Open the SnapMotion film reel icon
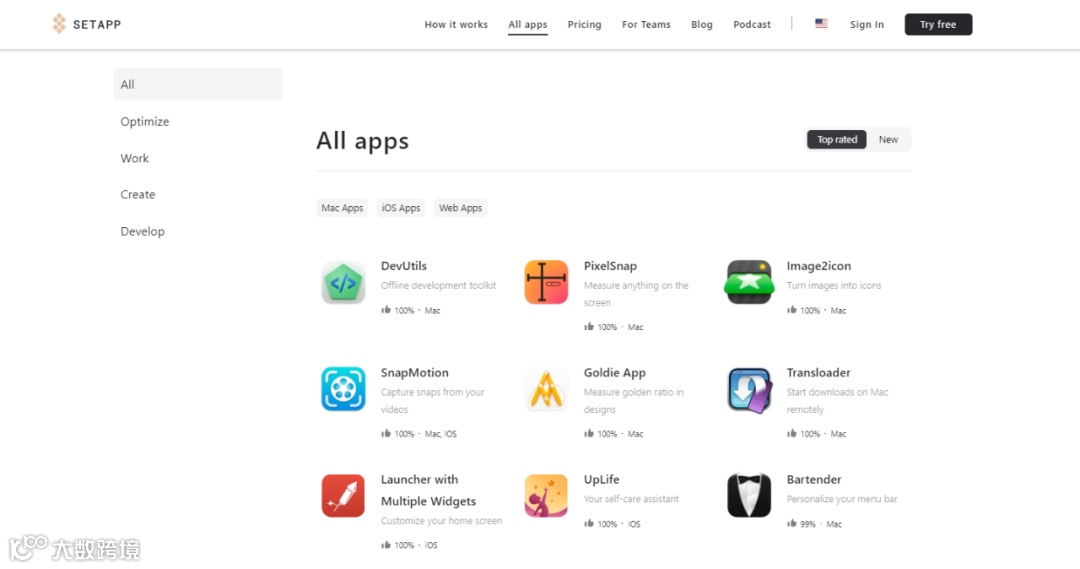The image size is (1080, 569). 343,389
